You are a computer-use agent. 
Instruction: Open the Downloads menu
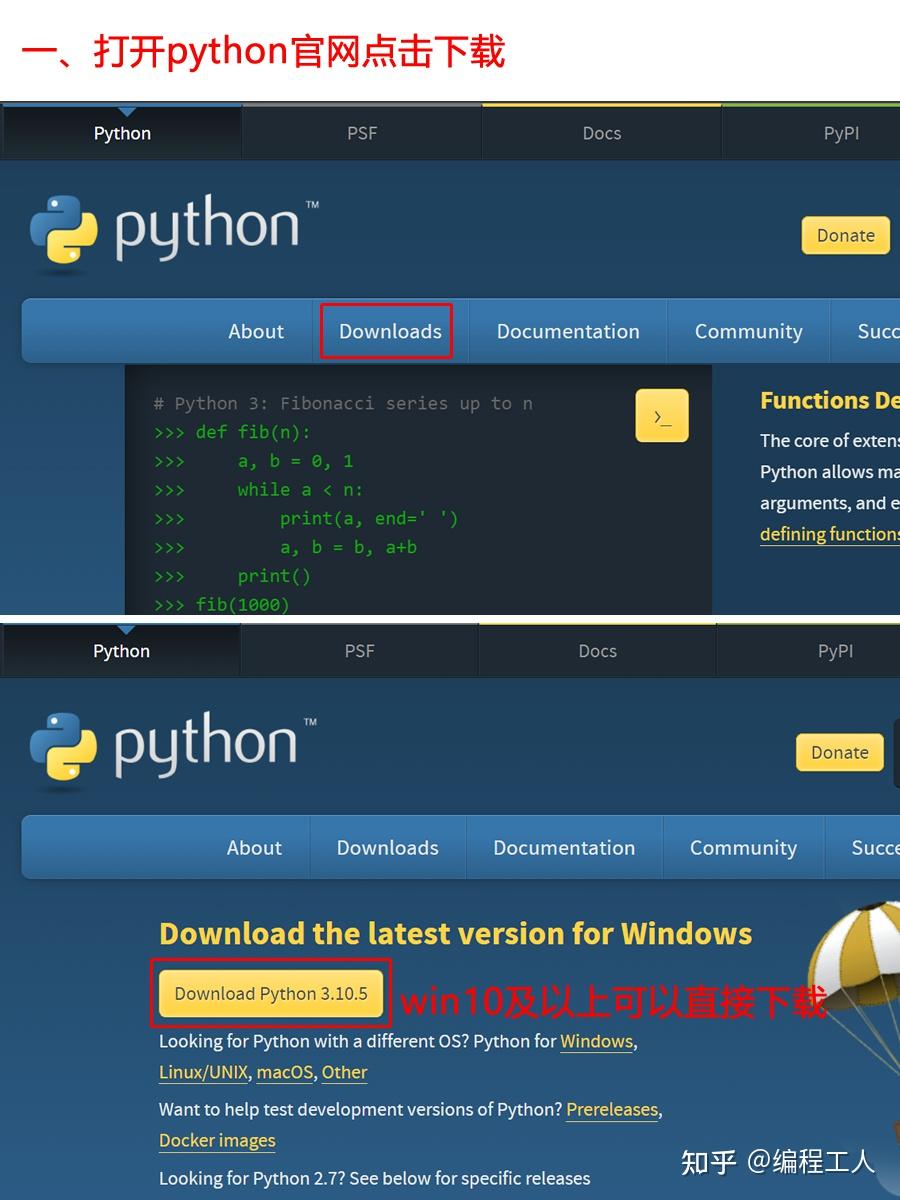tap(389, 331)
